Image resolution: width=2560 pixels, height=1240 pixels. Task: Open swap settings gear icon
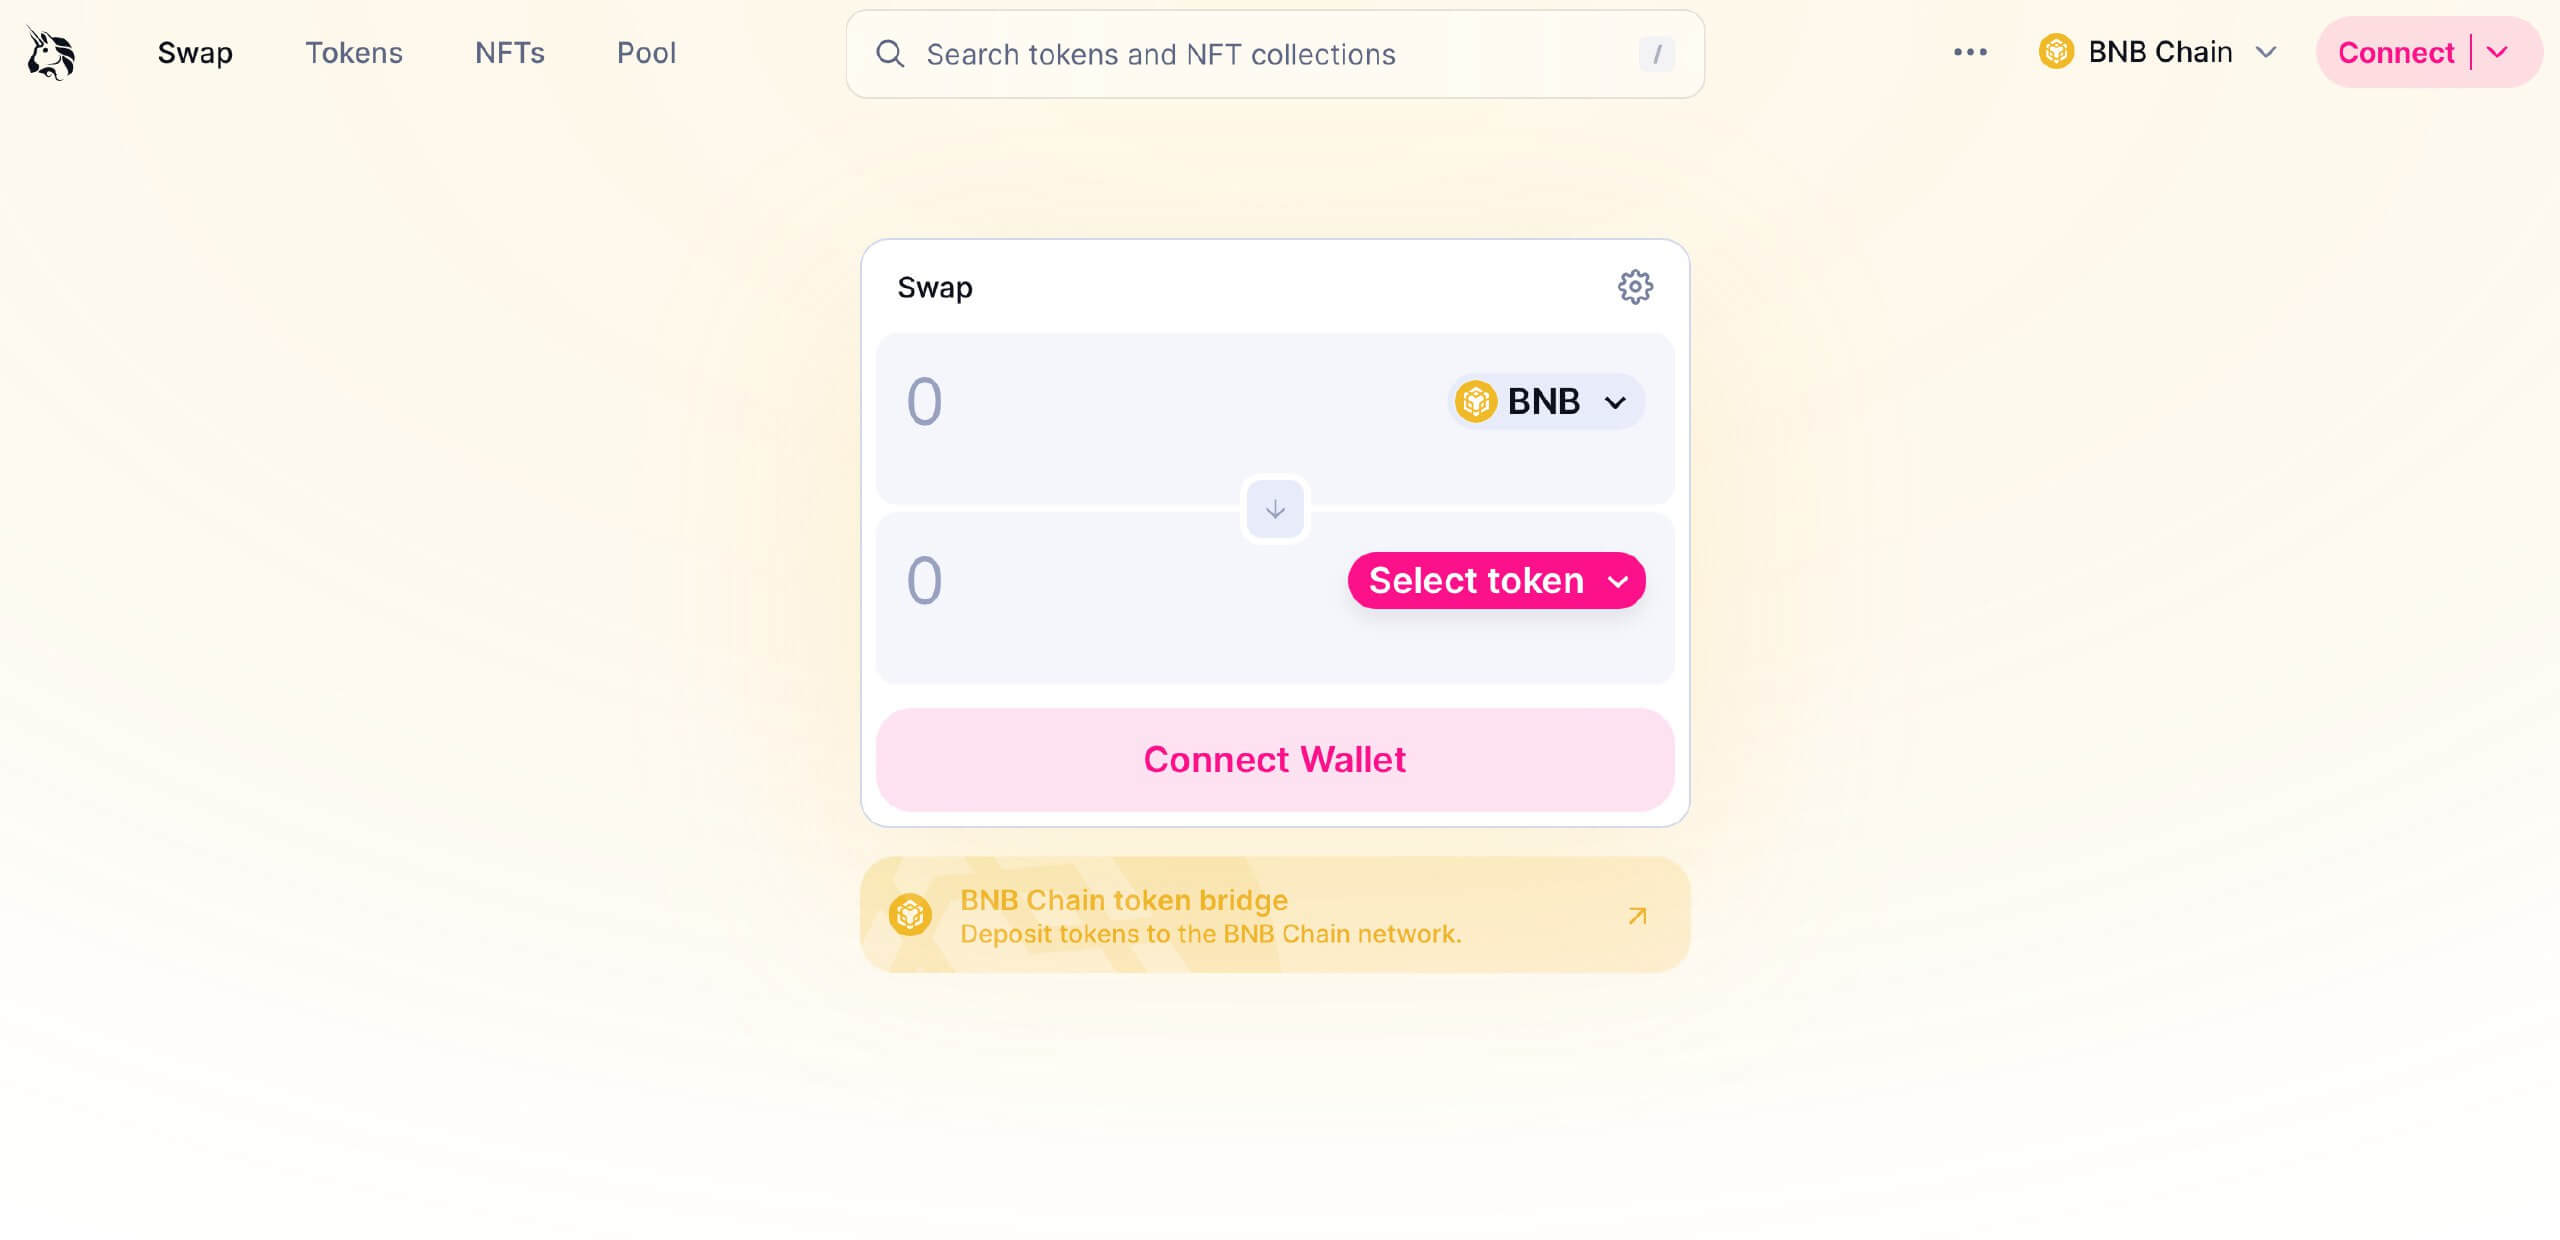point(1636,286)
